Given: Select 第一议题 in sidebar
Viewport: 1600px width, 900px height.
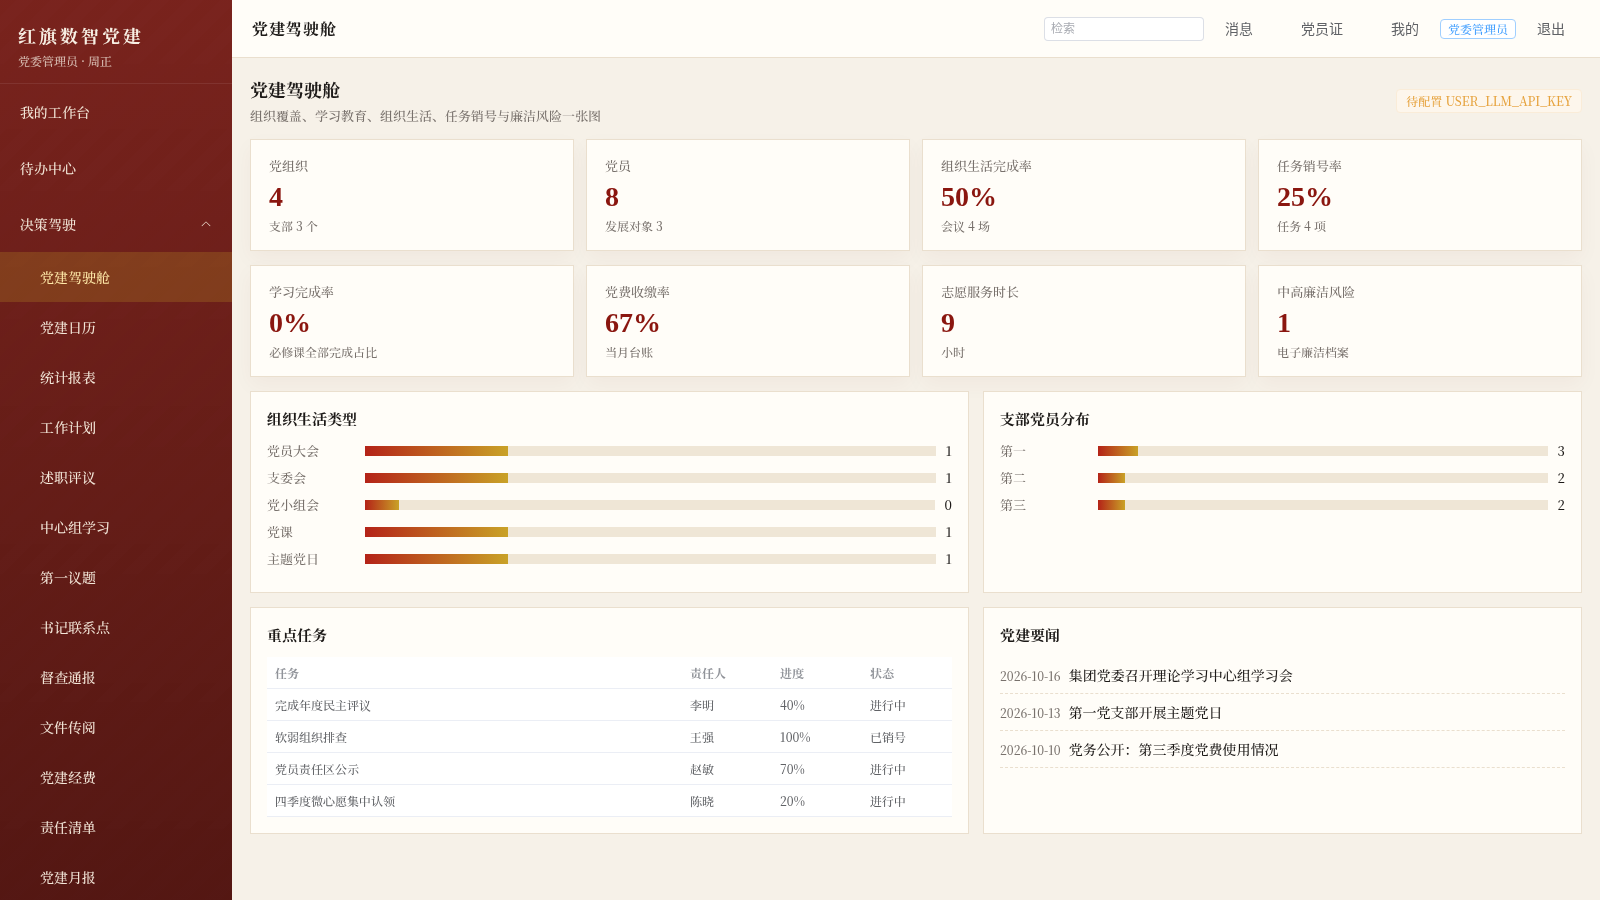Looking at the screenshot, I should click(x=116, y=577).
